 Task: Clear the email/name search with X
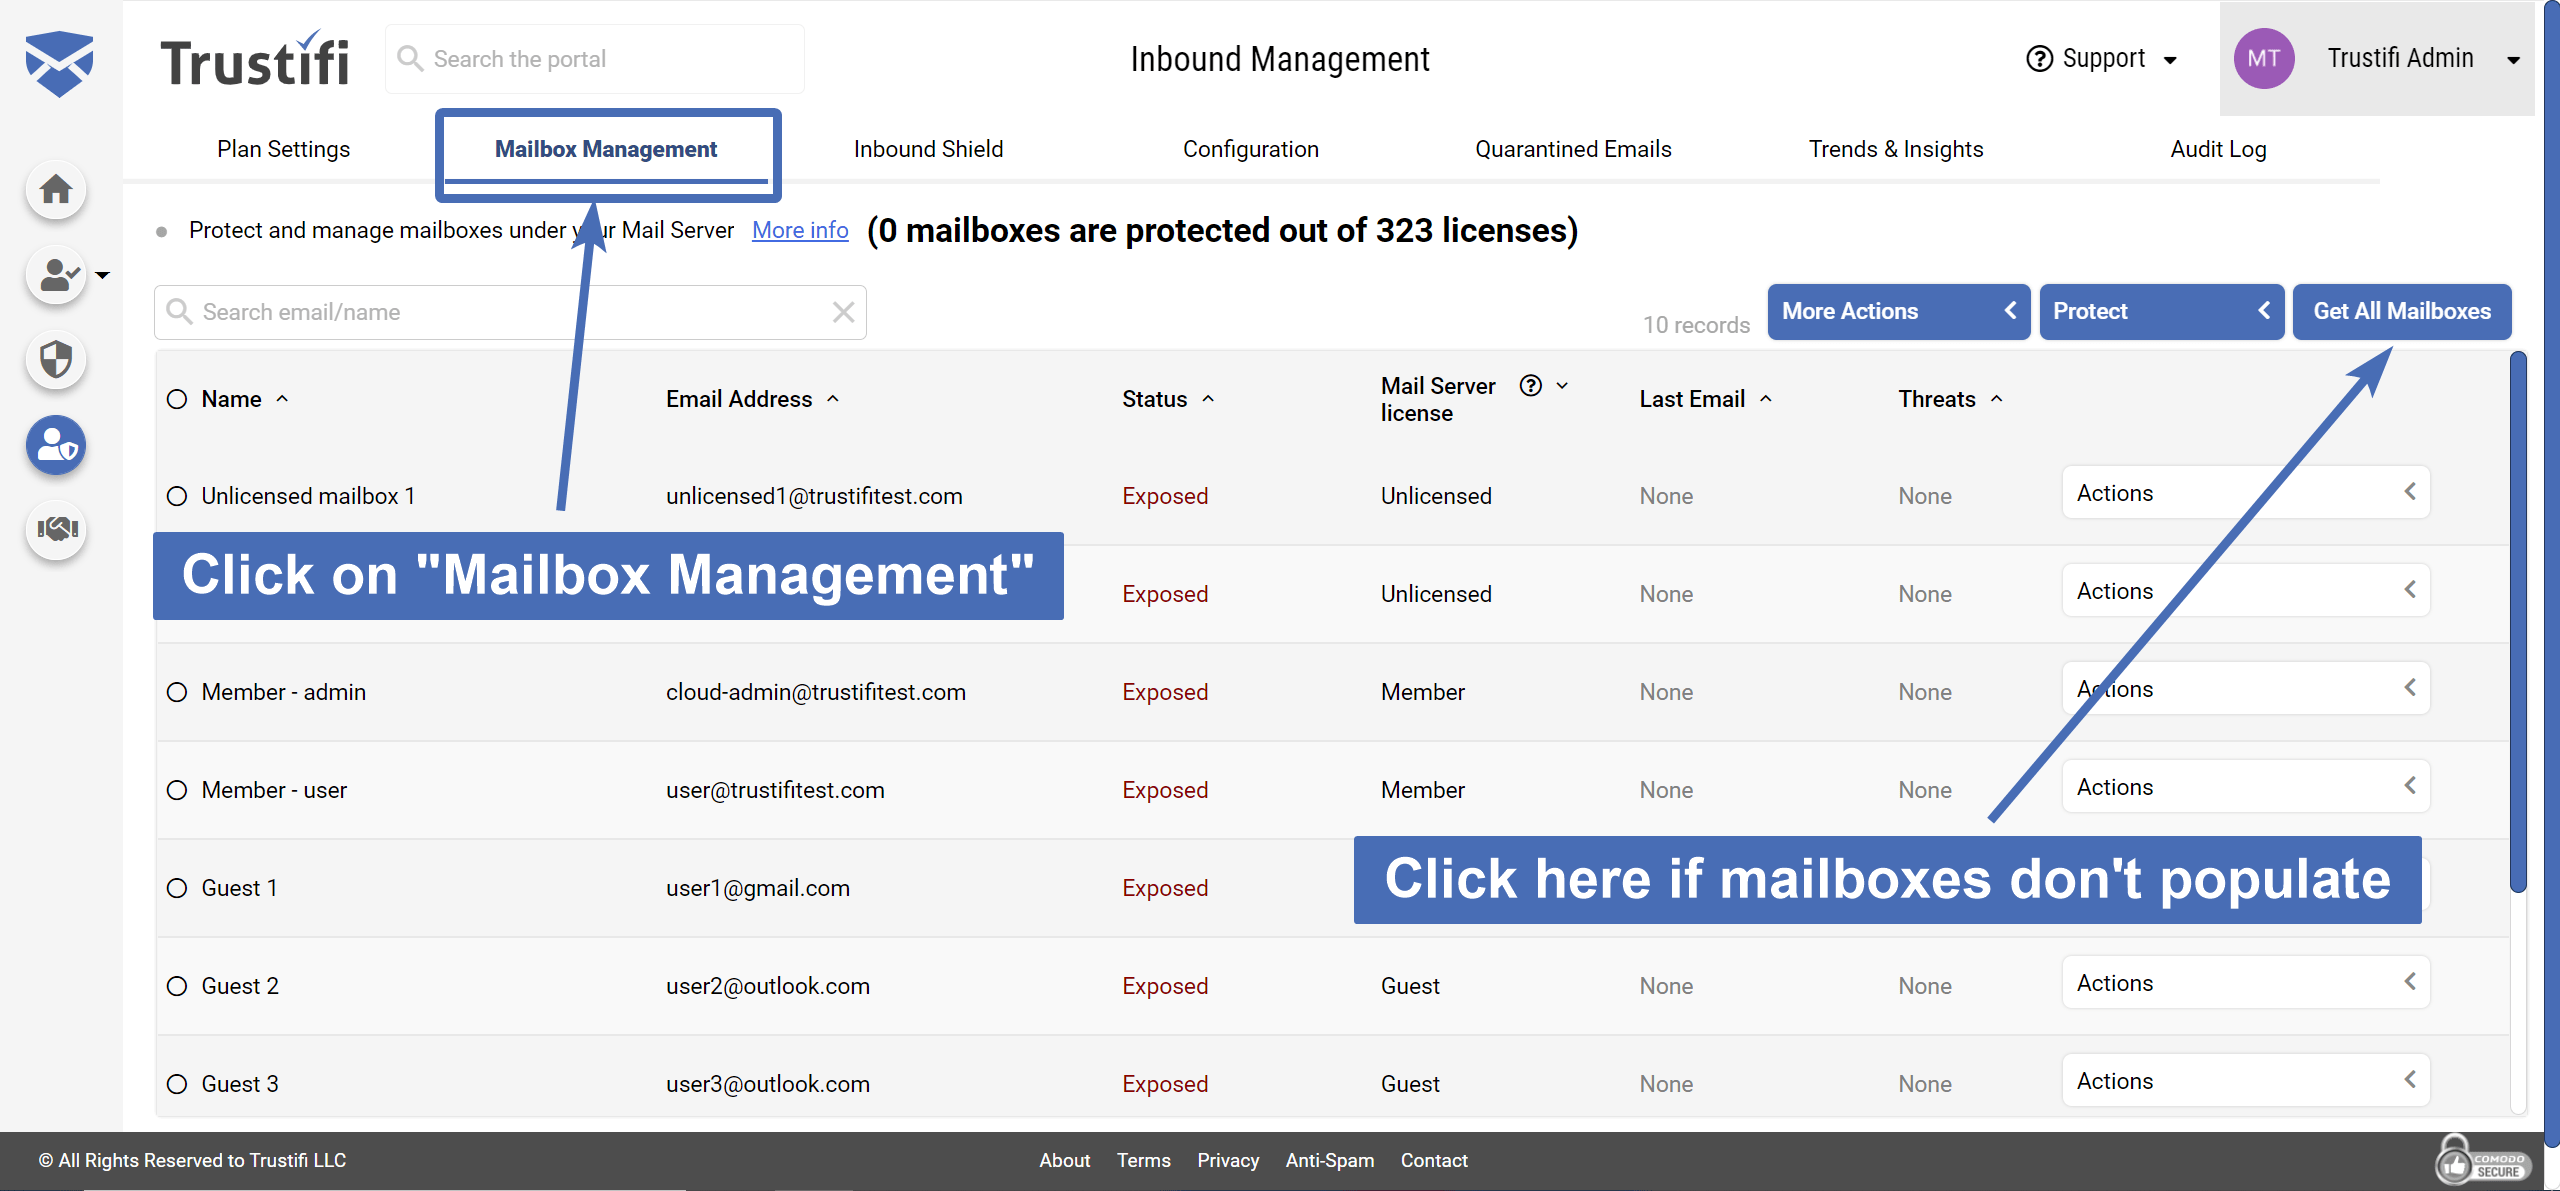click(843, 312)
